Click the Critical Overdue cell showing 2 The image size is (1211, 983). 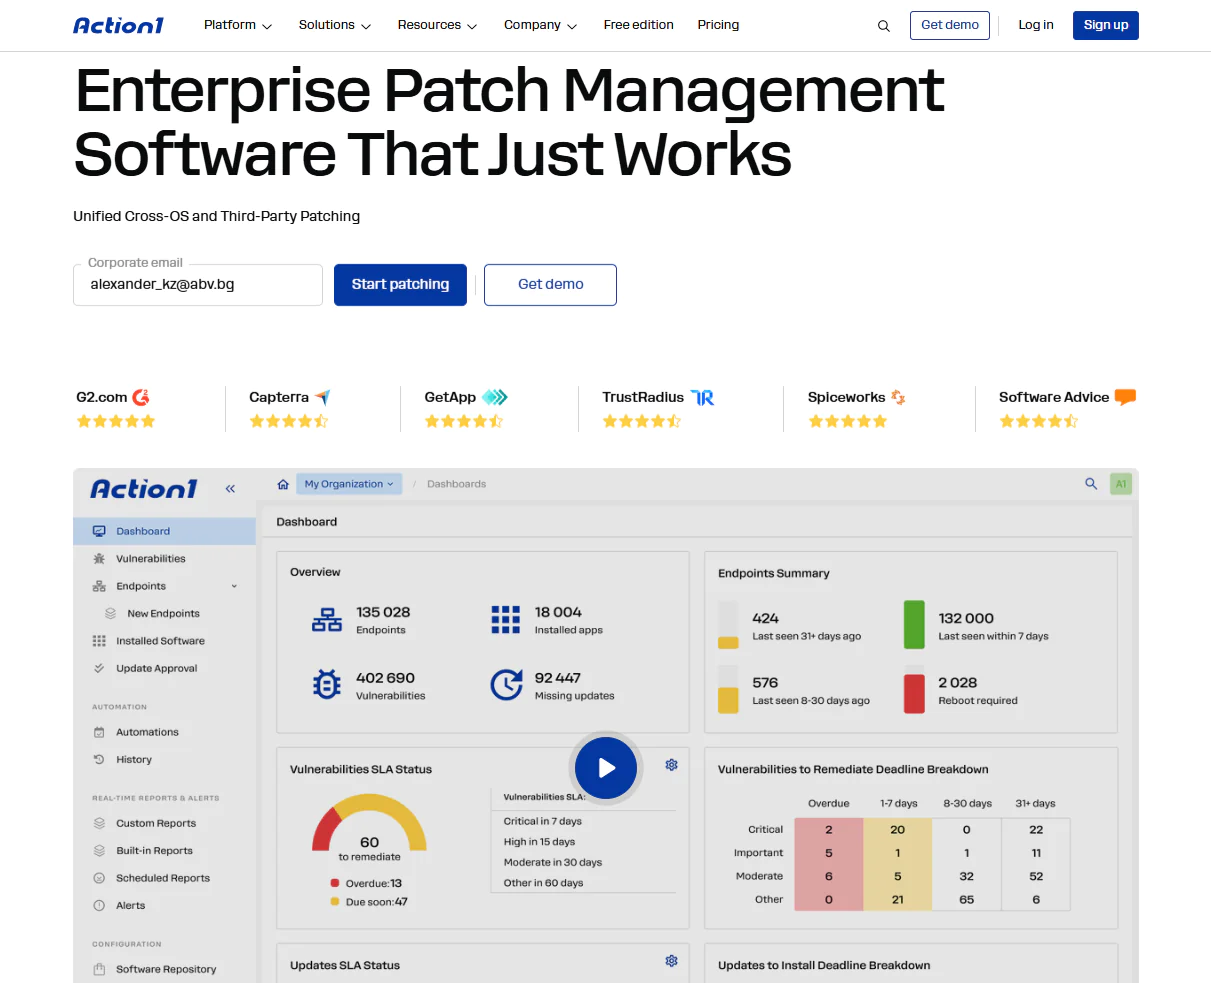tap(829, 830)
